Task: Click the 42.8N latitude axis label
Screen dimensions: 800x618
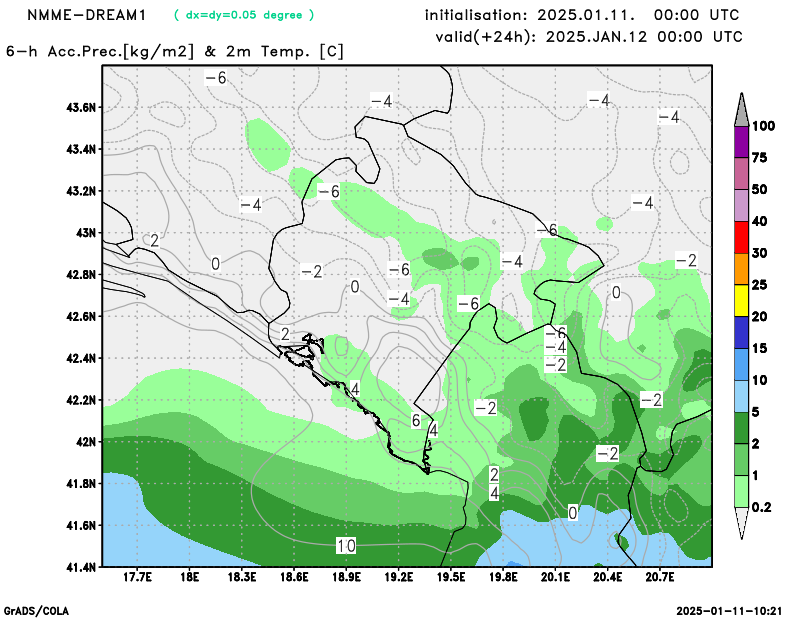Action: tap(81, 275)
